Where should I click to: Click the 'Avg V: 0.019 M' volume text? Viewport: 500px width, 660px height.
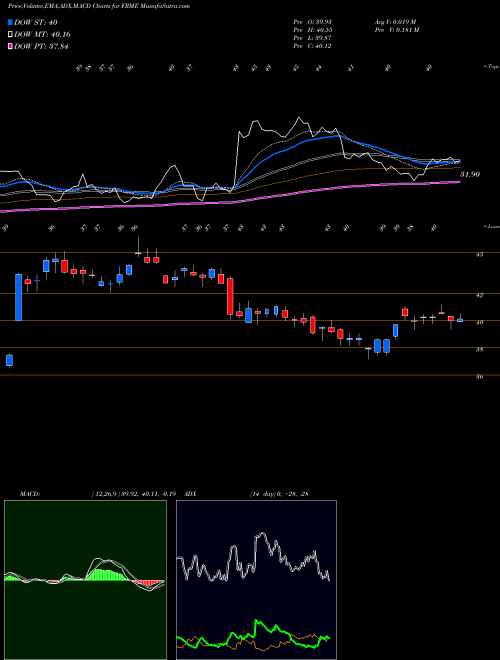click(397, 22)
